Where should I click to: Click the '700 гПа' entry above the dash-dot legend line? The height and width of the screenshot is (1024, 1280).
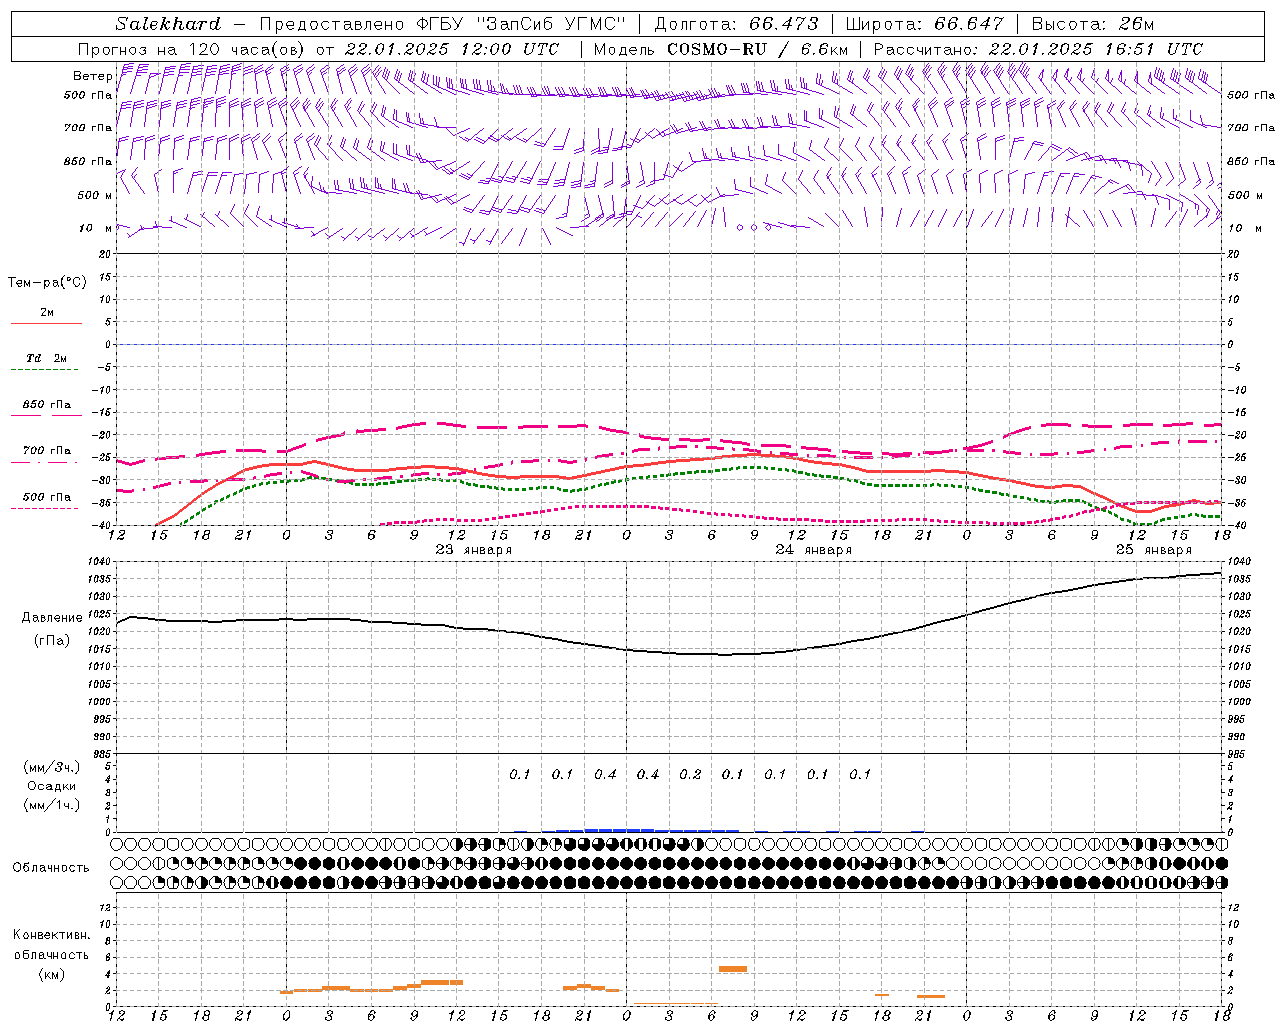pyautogui.click(x=47, y=450)
